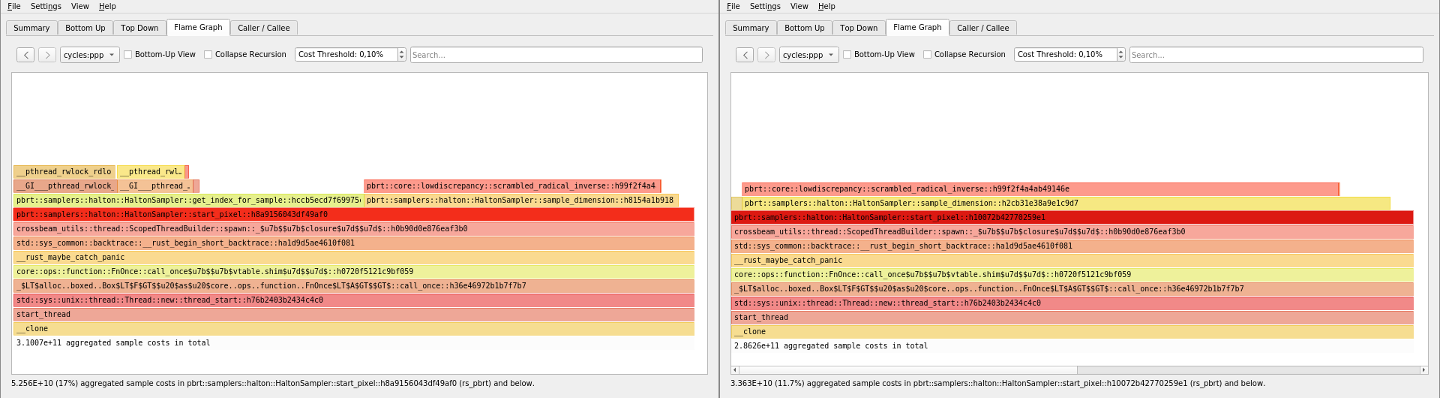Select start_thread frame in right flame graph
Image resolution: width=1440 pixels, height=398 pixels.
[x=1072, y=318]
